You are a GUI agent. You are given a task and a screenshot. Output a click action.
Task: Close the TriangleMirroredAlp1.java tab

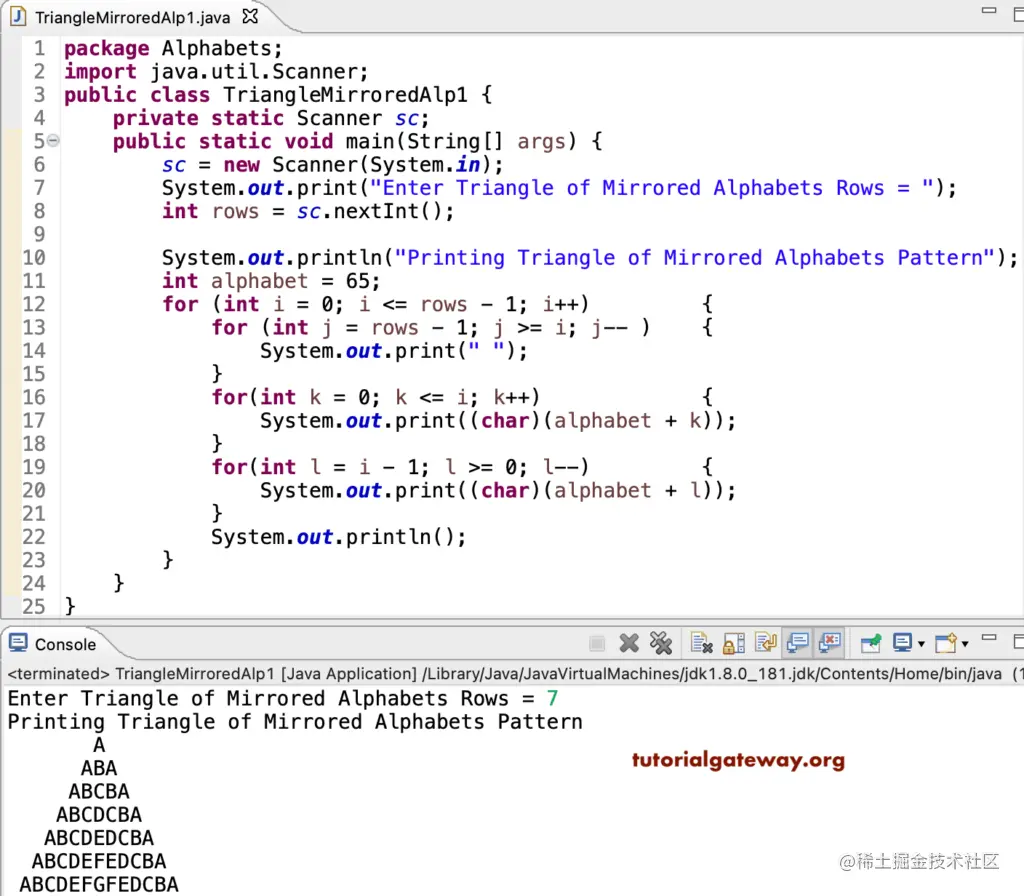coord(250,16)
